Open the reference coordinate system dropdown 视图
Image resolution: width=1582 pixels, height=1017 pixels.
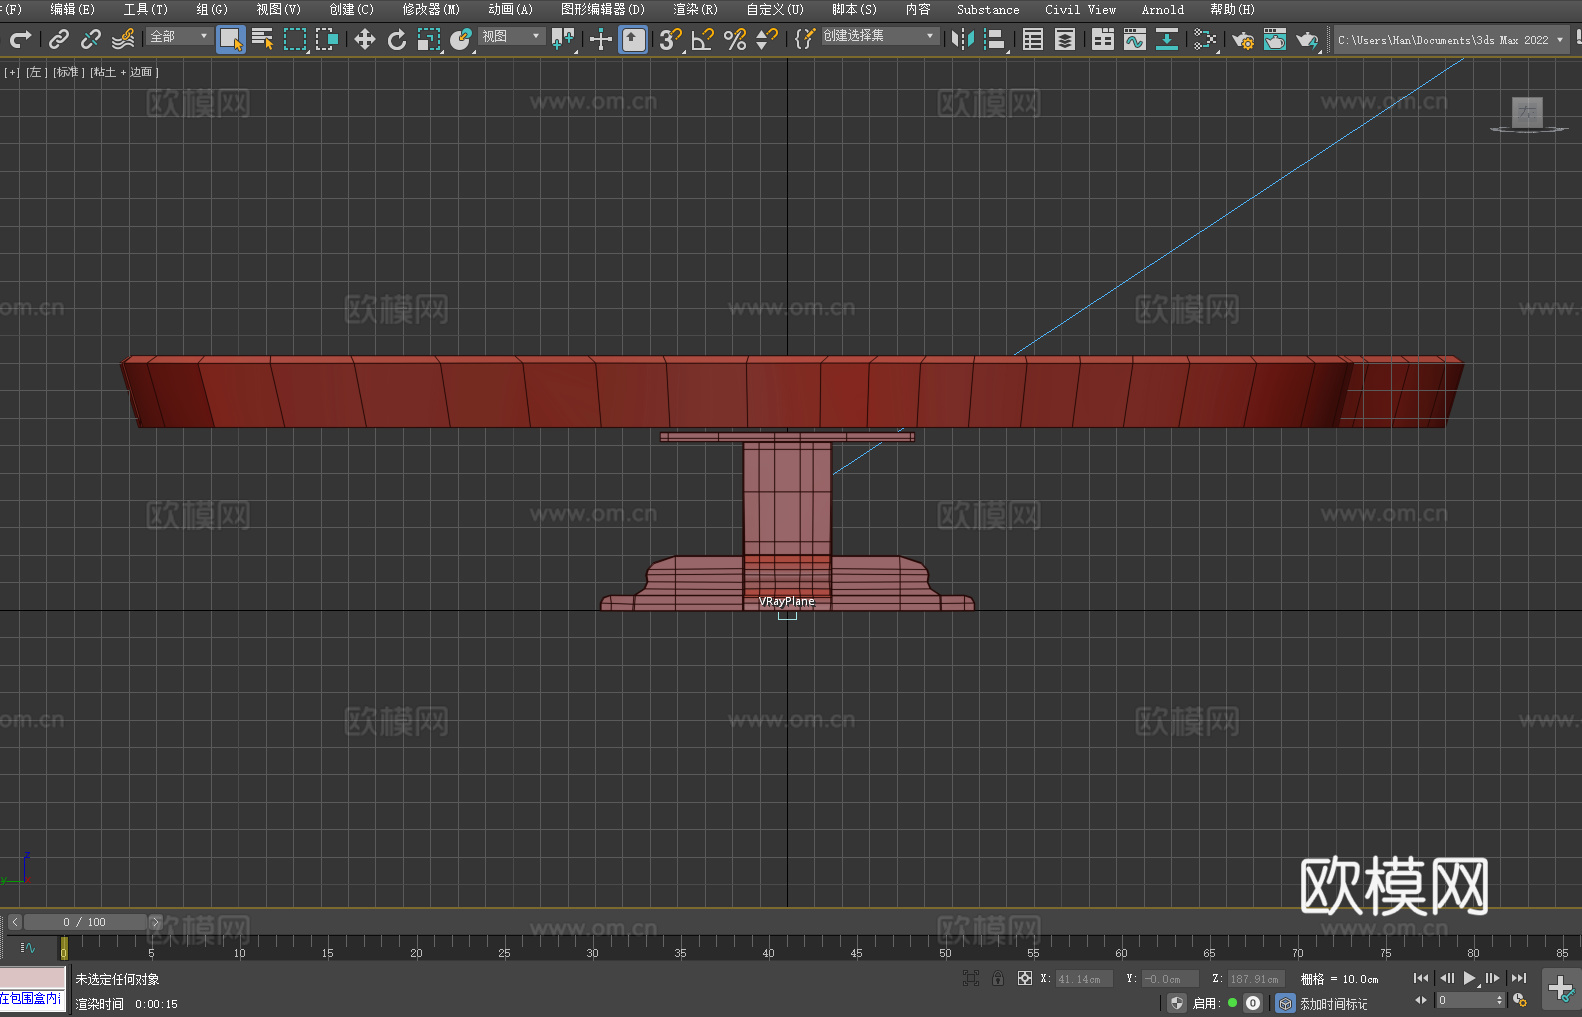[511, 36]
